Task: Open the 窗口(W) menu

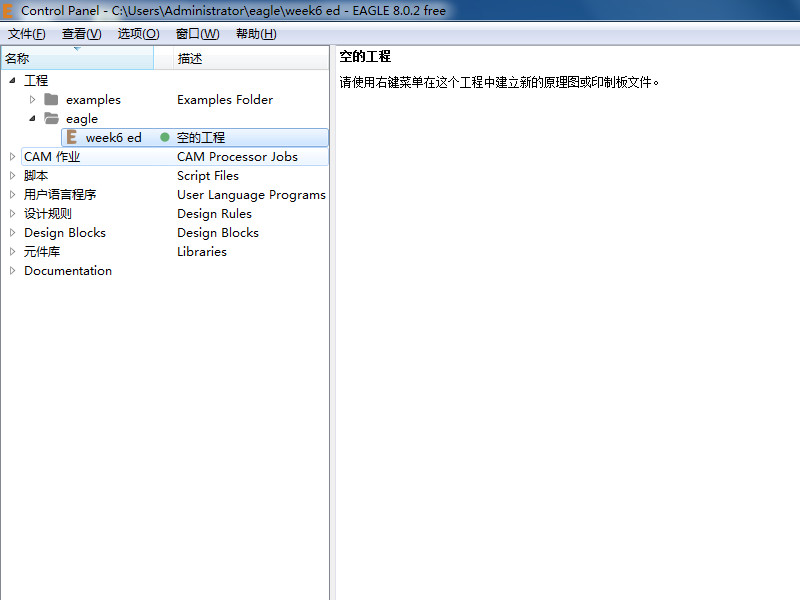Action: 197,34
